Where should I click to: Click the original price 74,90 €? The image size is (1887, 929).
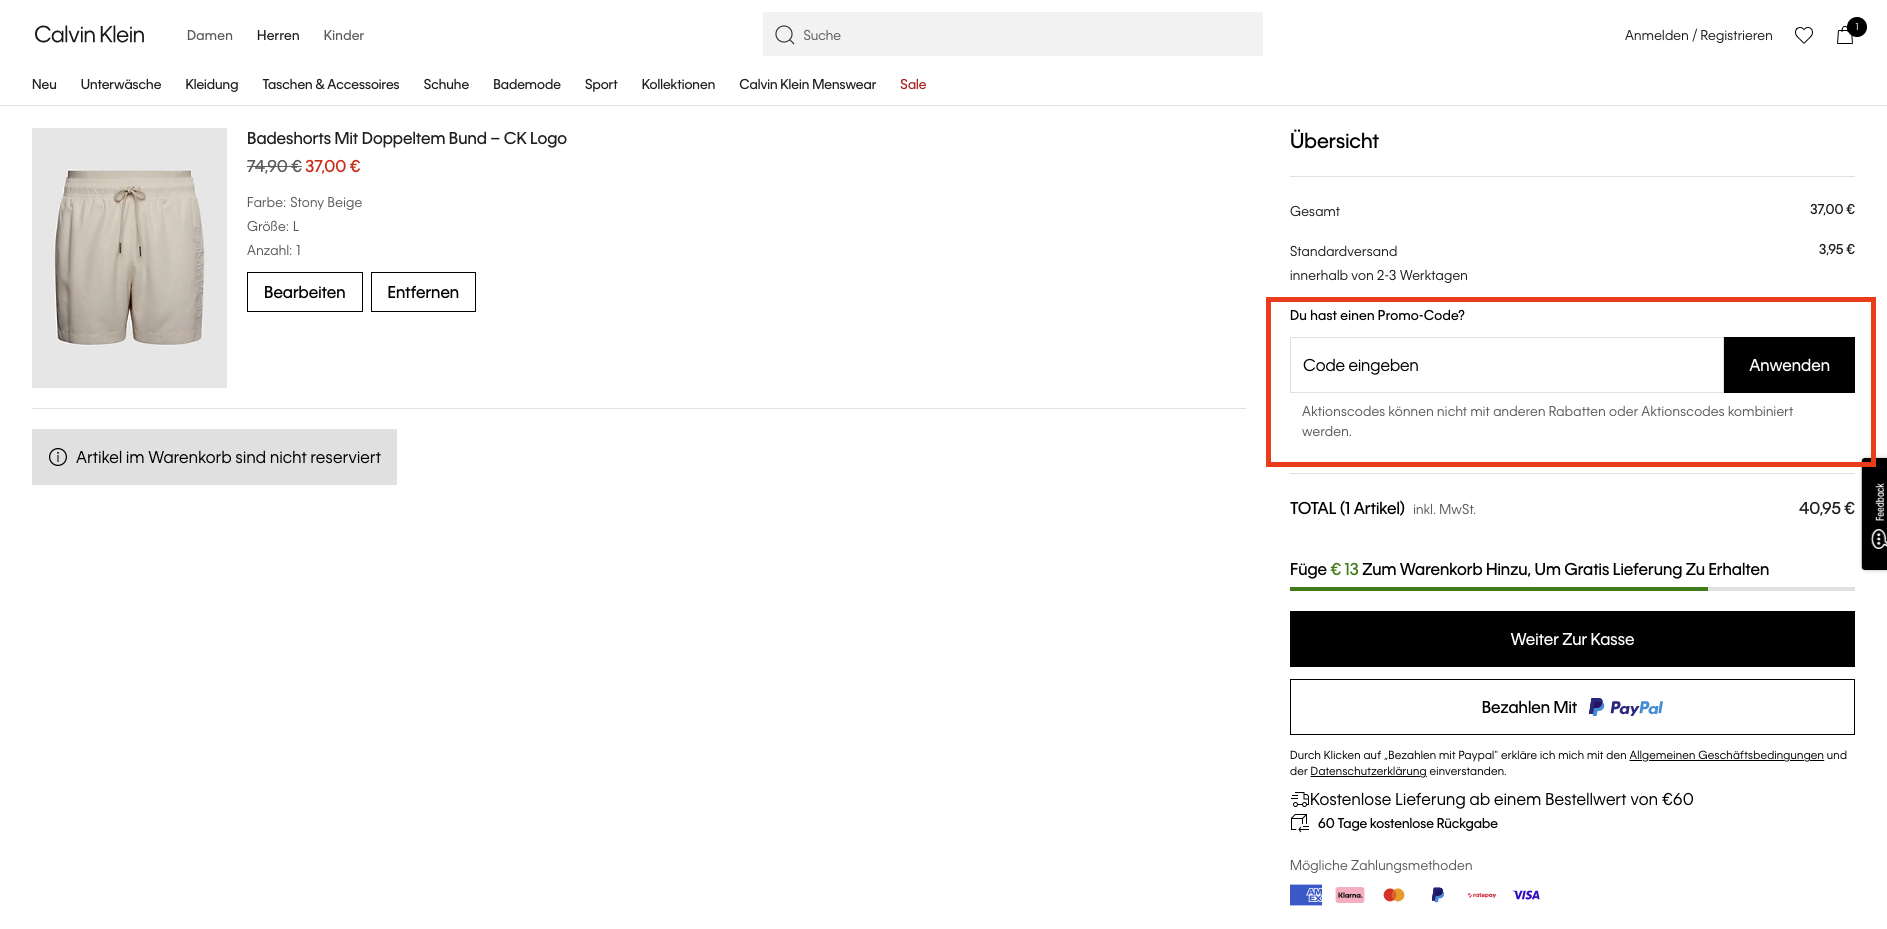(274, 166)
